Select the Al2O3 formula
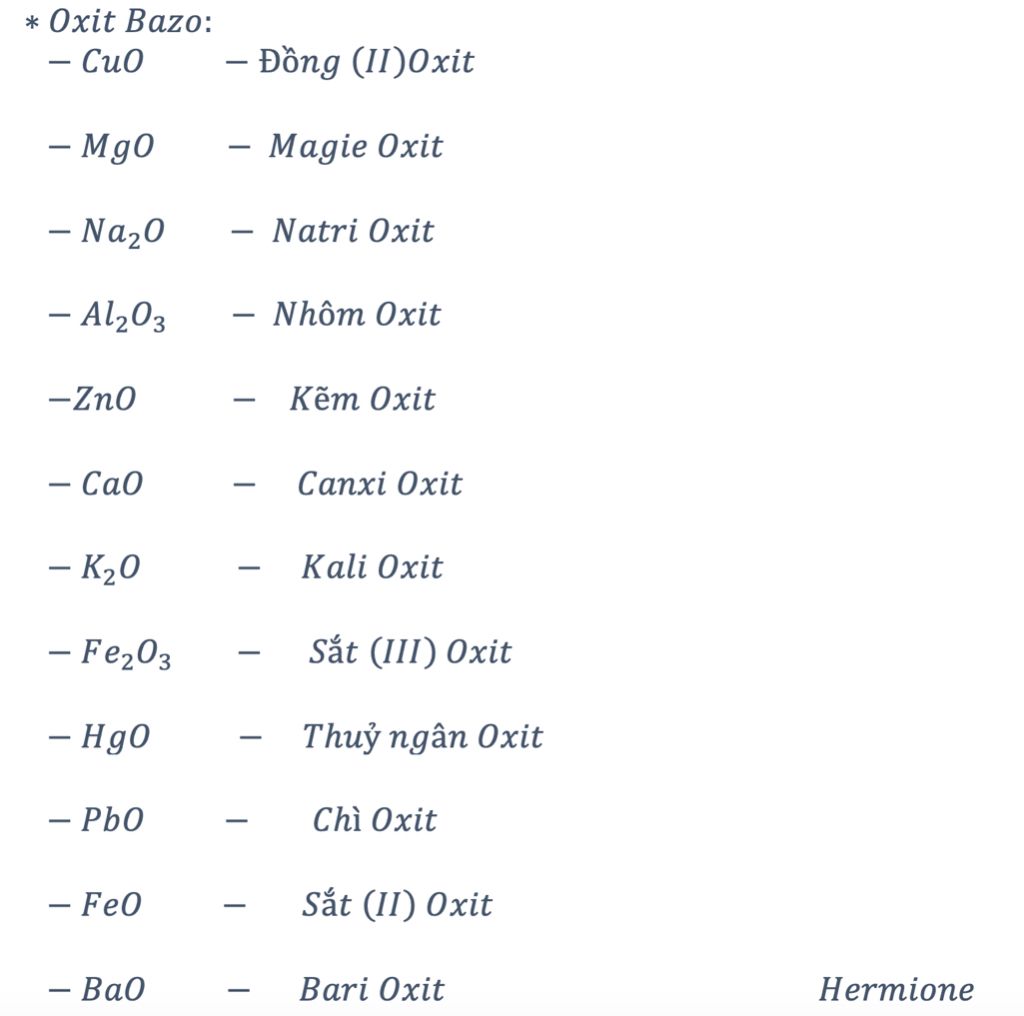This screenshot has width=1024, height=1016. click(123, 317)
